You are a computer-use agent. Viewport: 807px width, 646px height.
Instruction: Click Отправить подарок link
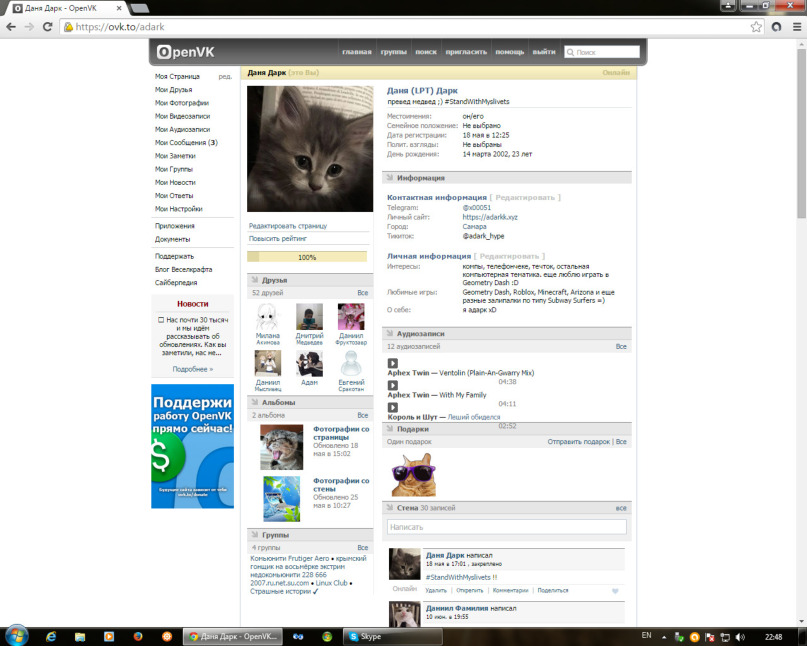click(x=578, y=442)
